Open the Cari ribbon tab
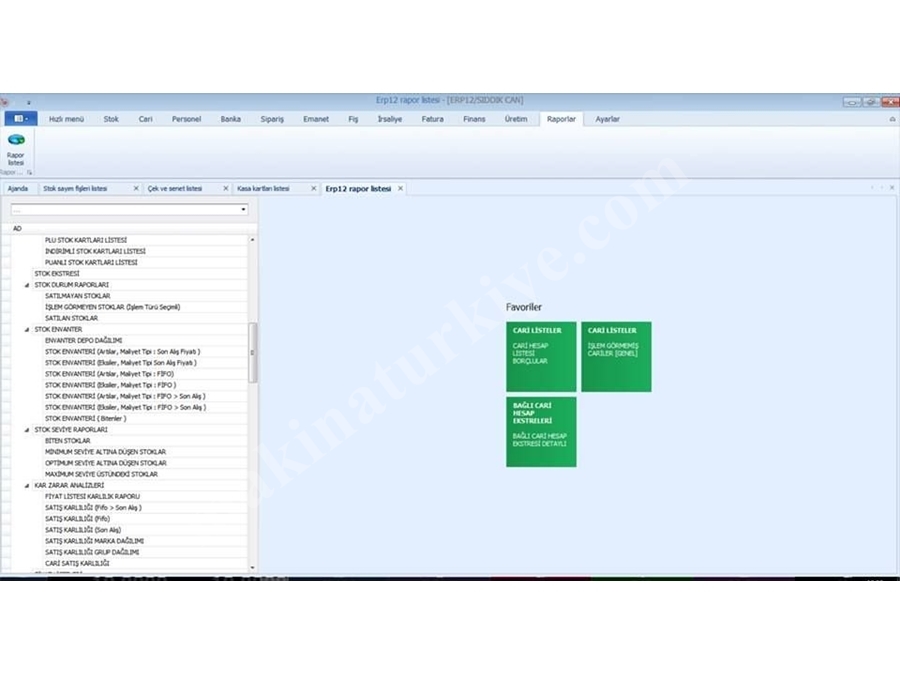Image resolution: width=900 pixels, height=675 pixels. click(145, 119)
